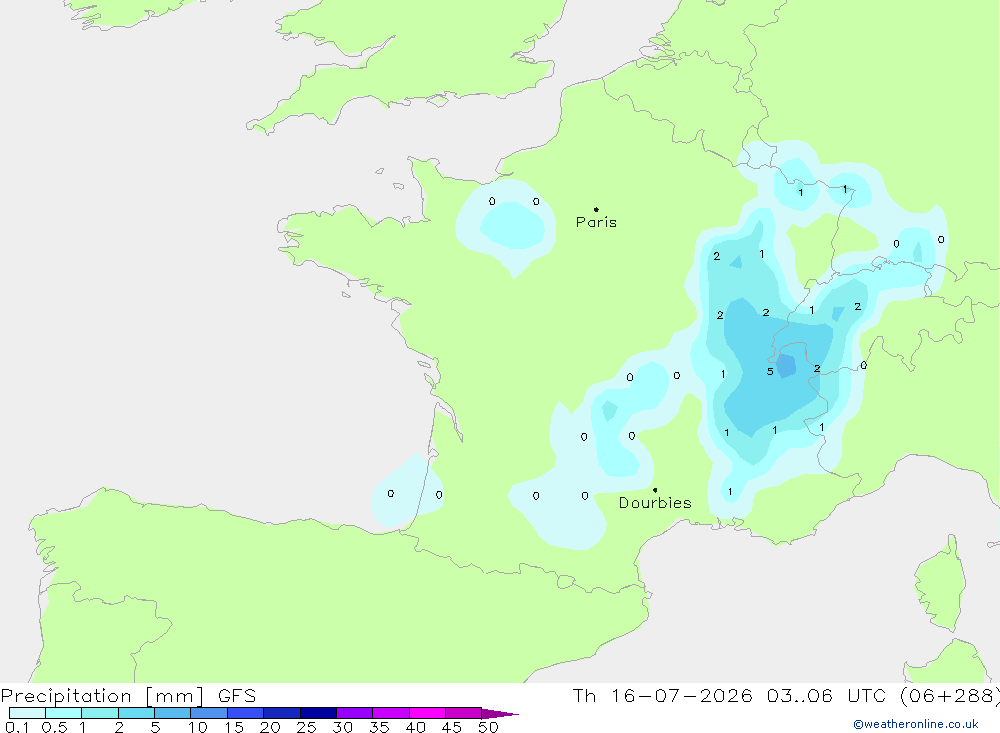Image resolution: width=1000 pixels, height=733 pixels.
Task: Pick the 30–35 mm legend color swatch
Action: [355, 713]
